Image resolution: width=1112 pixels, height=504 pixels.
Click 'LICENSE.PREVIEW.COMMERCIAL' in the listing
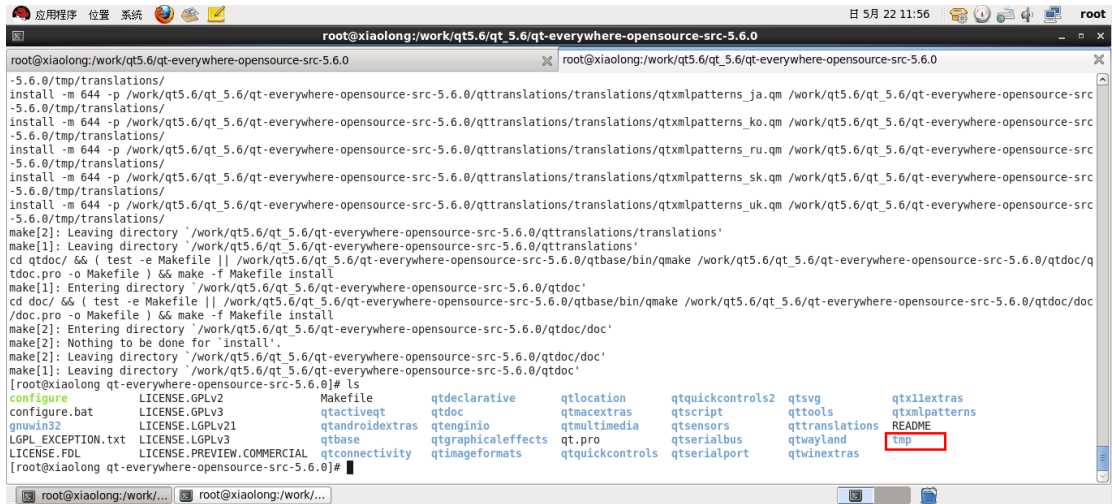pyautogui.click(x=223, y=454)
